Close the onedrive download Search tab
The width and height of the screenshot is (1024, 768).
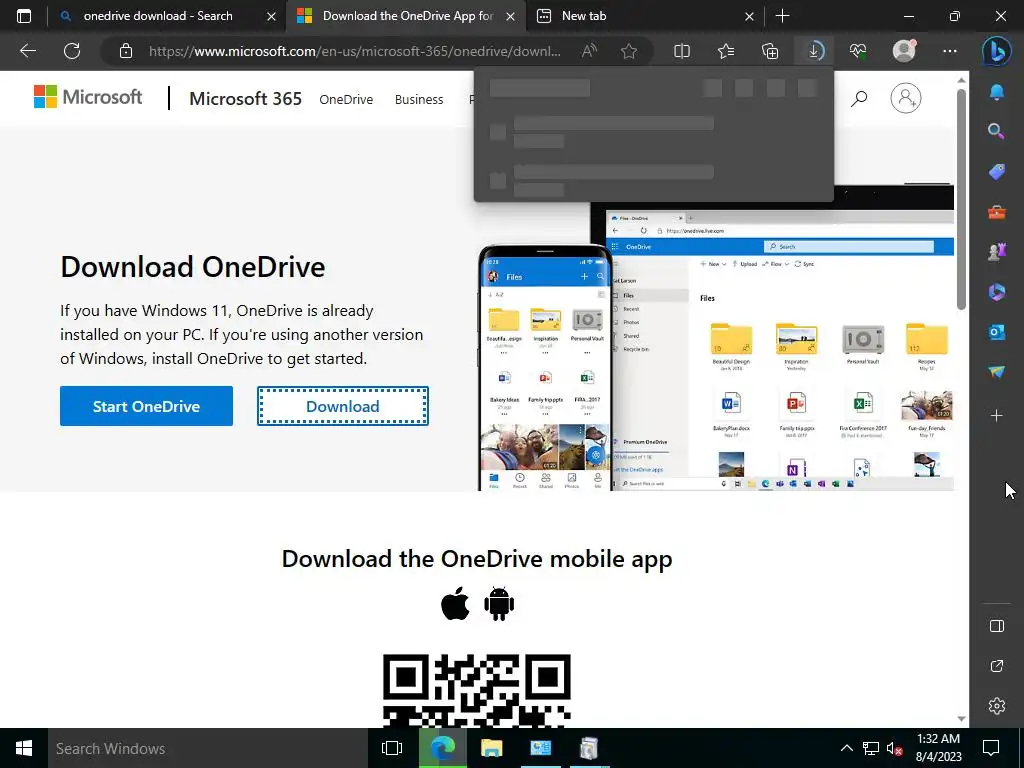271,16
